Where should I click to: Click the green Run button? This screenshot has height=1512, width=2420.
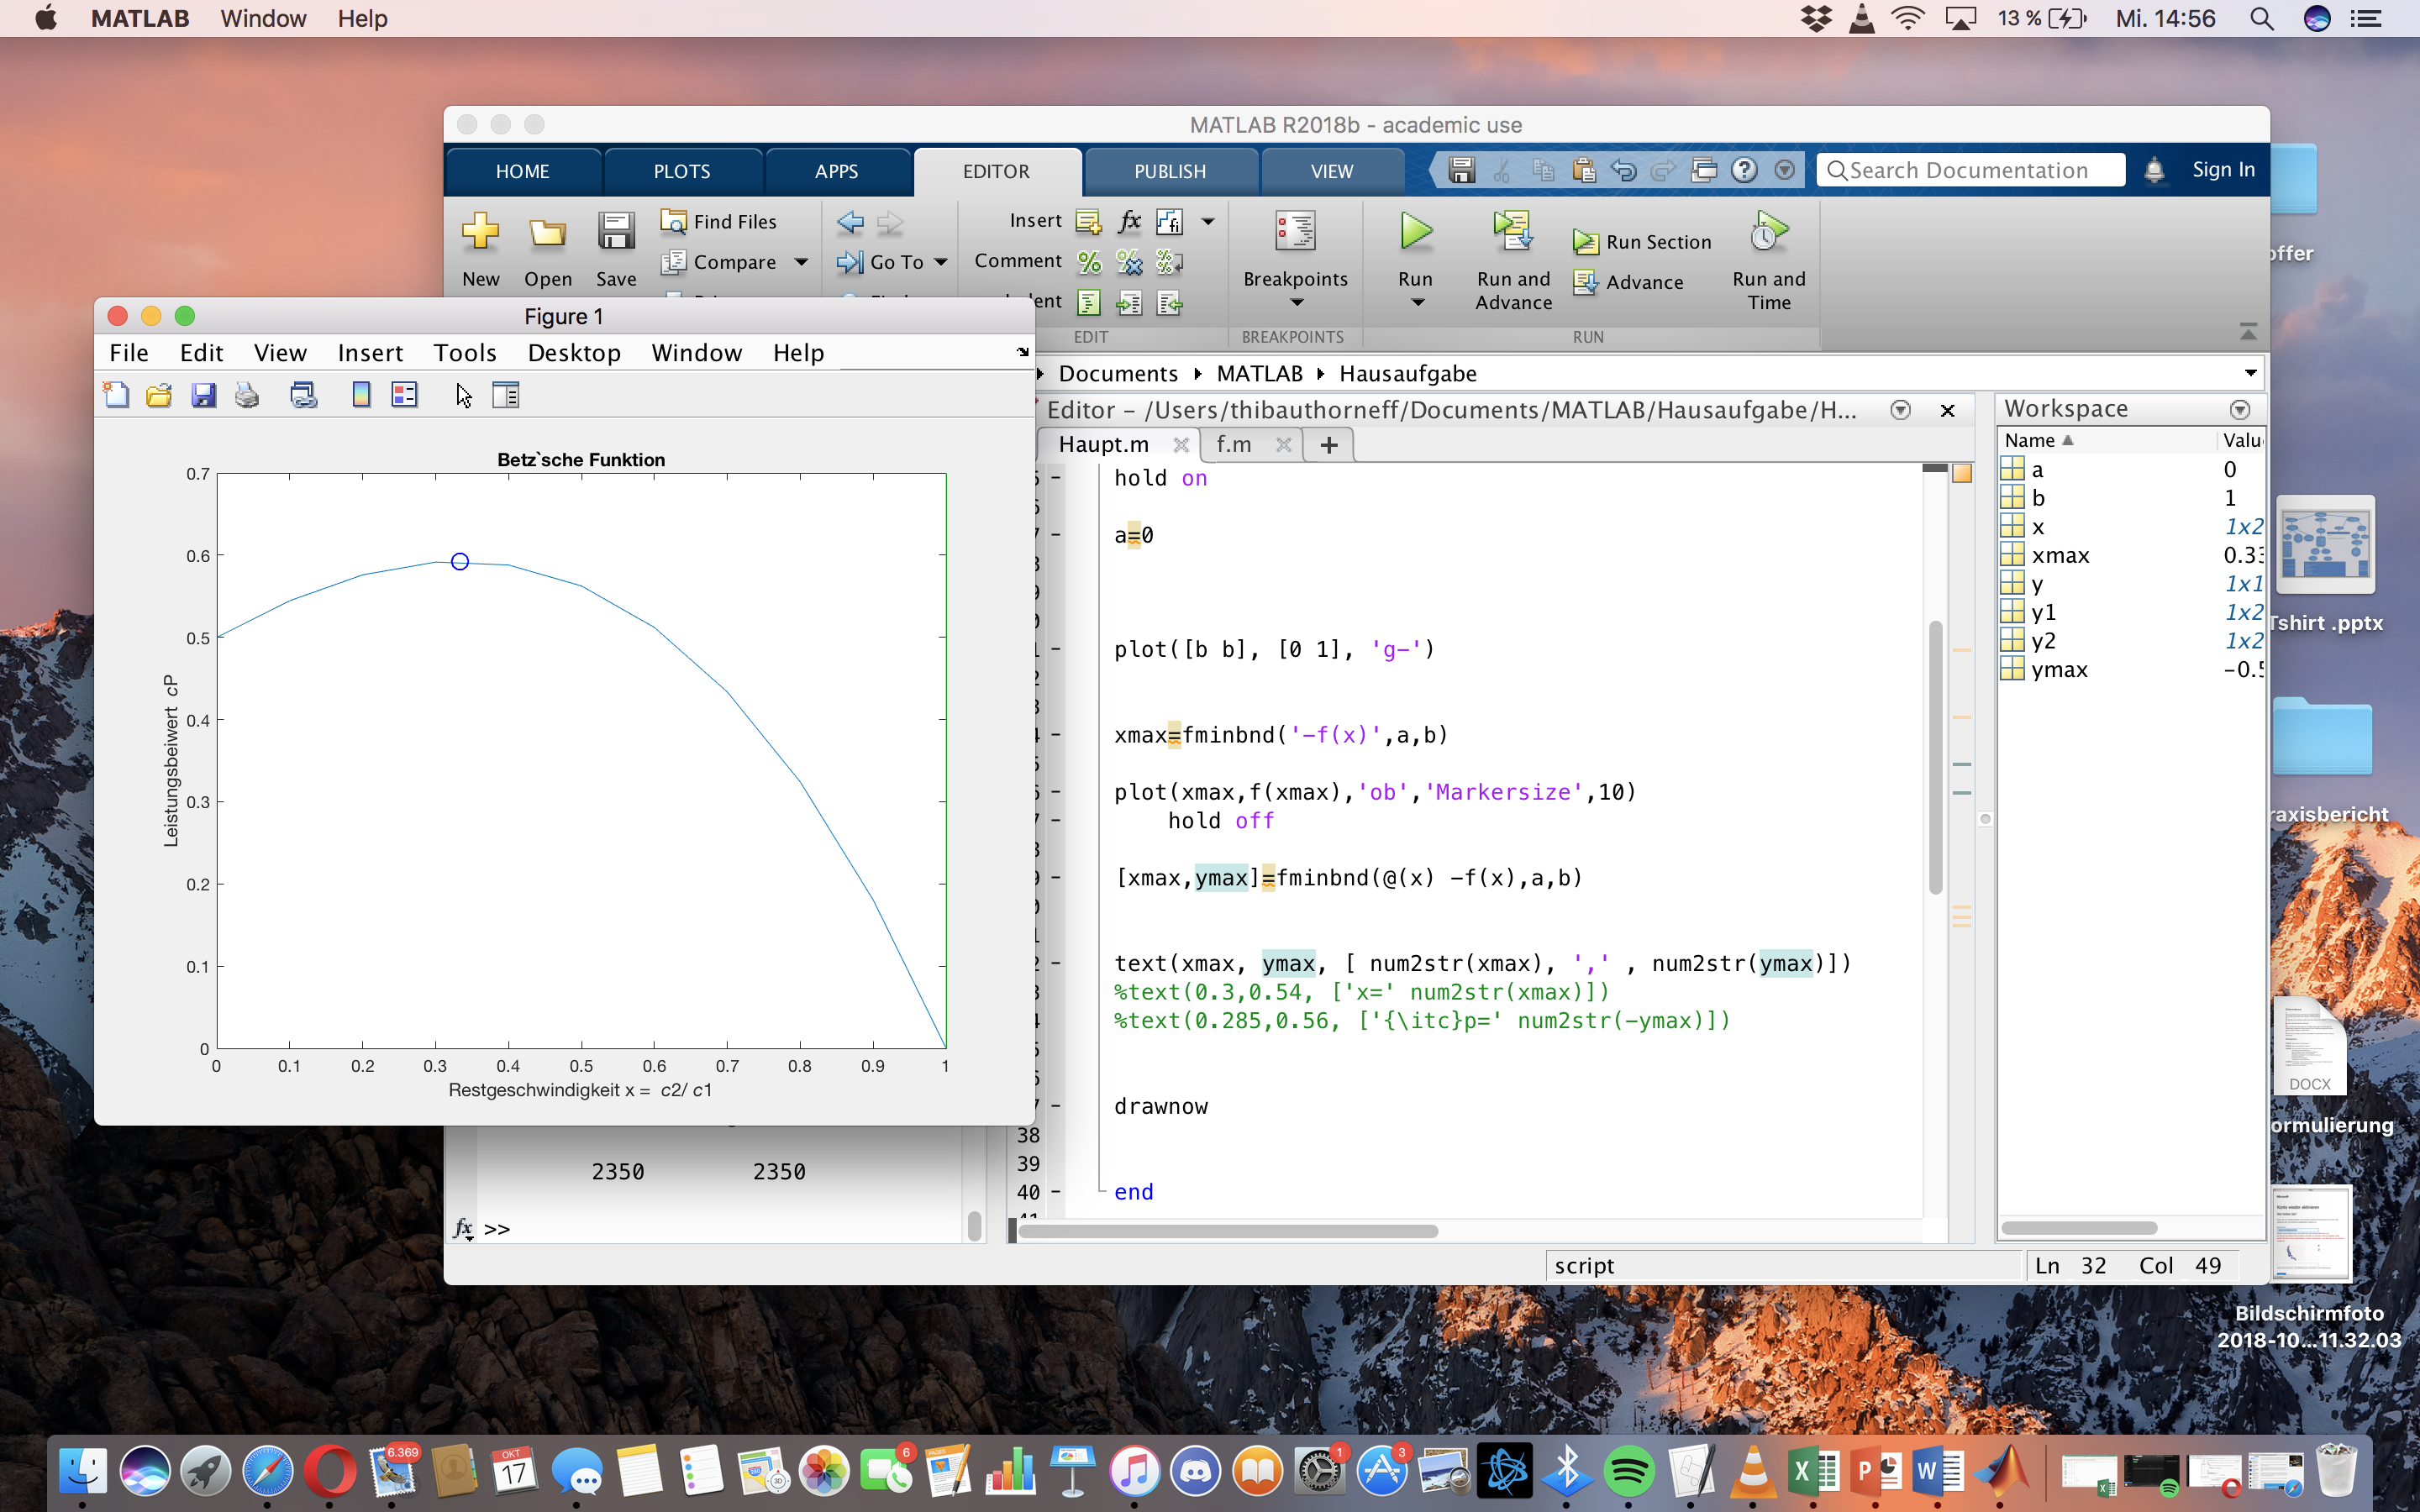(x=1415, y=232)
